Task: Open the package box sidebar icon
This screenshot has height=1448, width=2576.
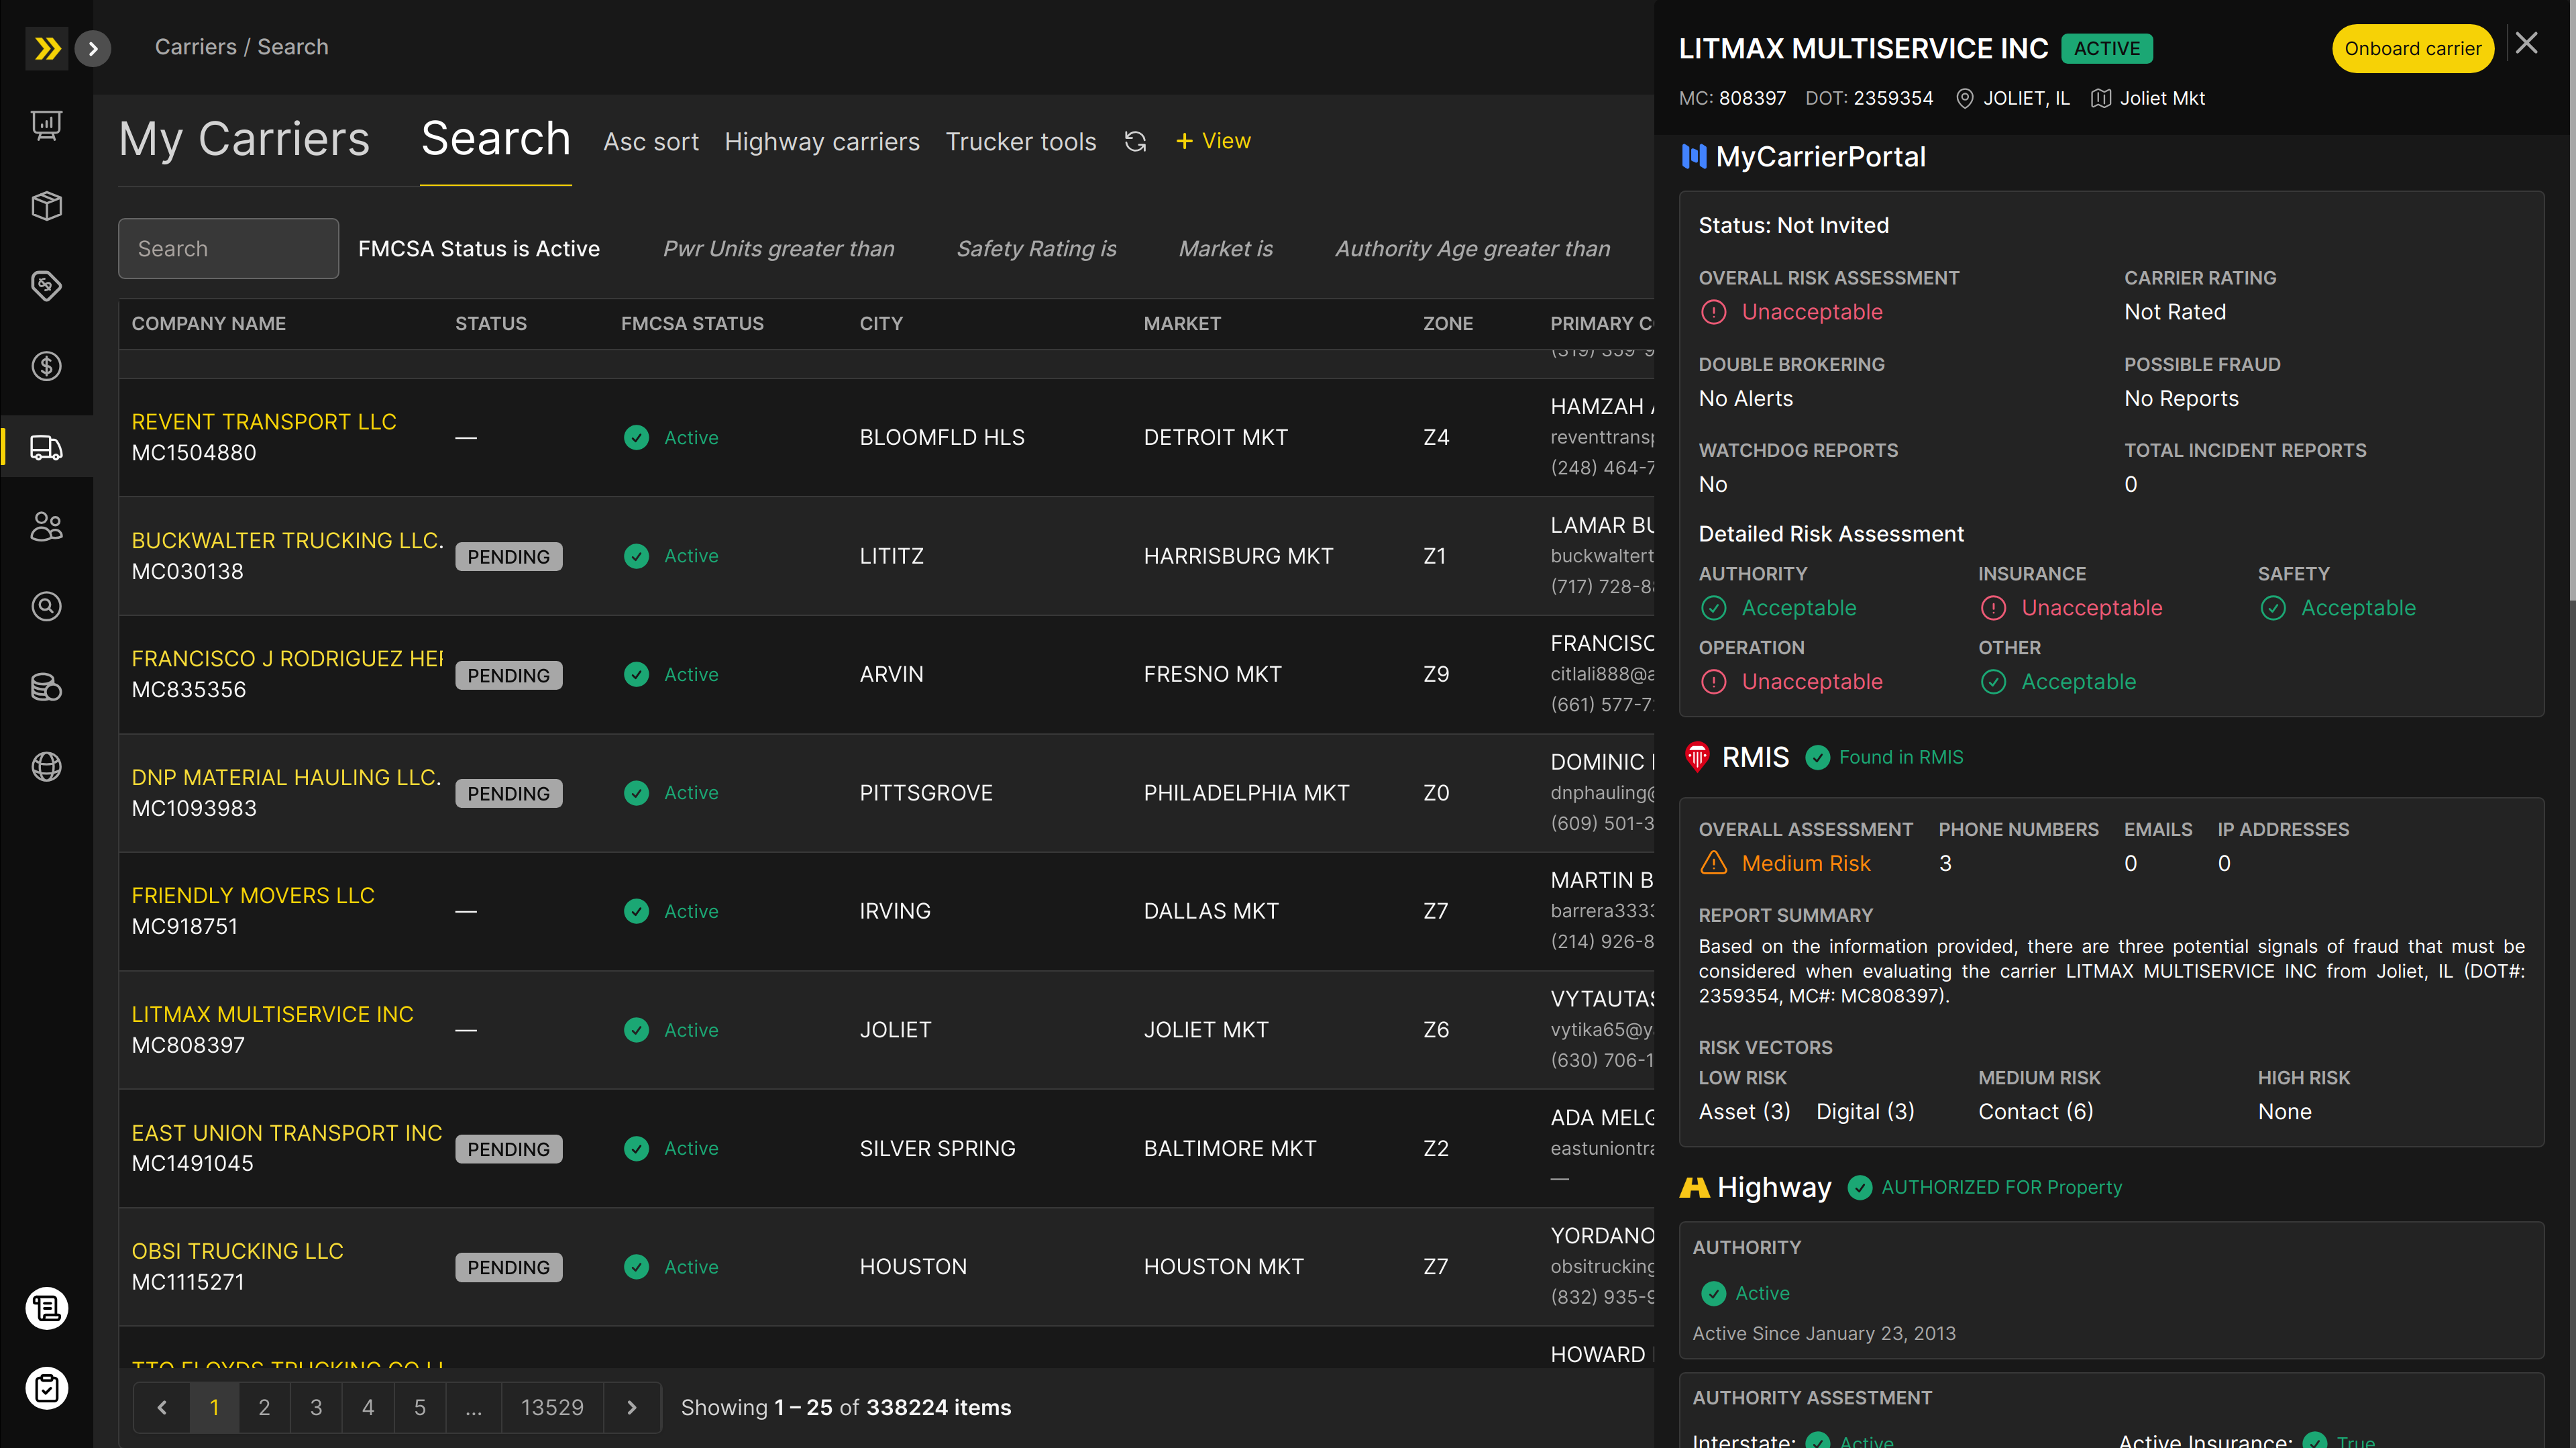Action: [46, 206]
